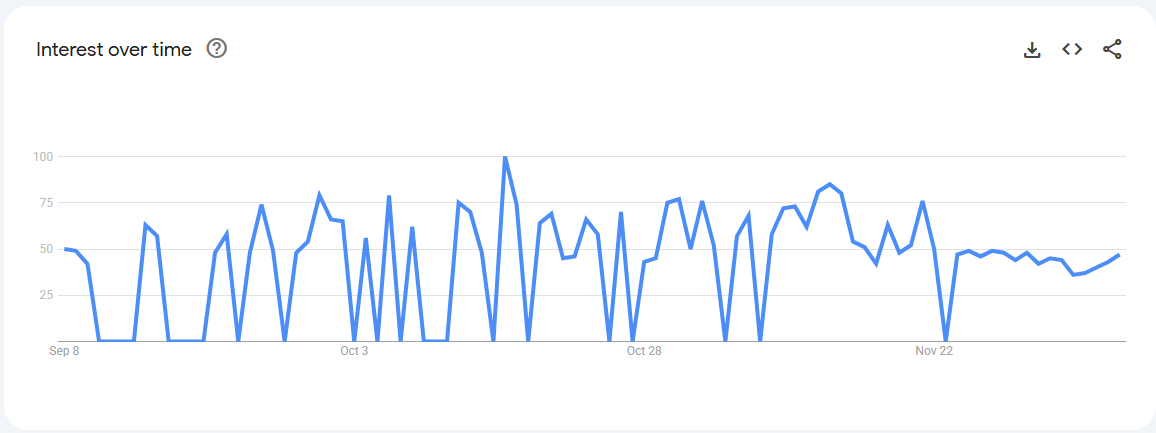Screen dimensions: 1156x433
Task: Download the interest over time data
Action: click(1032, 49)
